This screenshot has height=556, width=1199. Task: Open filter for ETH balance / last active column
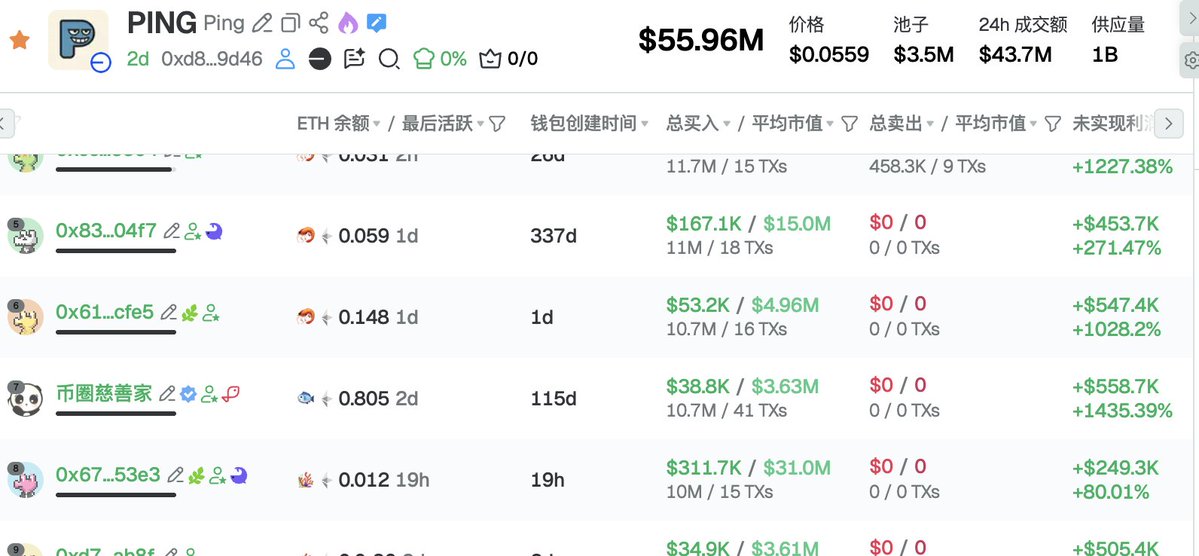(497, 123)
